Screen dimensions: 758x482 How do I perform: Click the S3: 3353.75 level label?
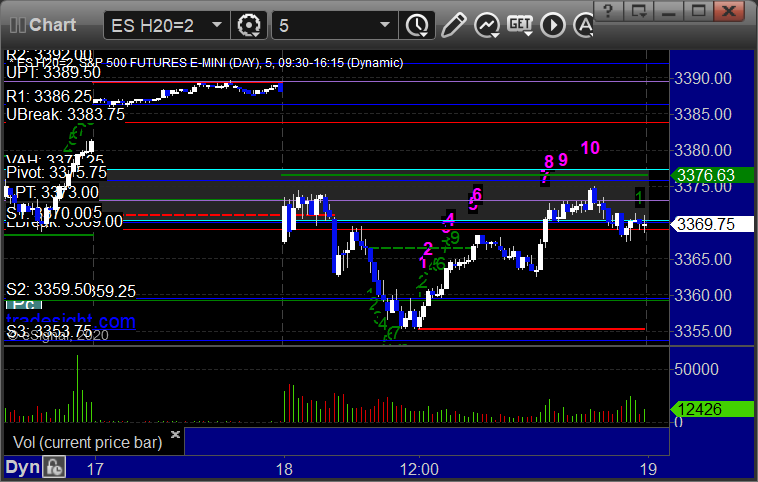point(49,331)
